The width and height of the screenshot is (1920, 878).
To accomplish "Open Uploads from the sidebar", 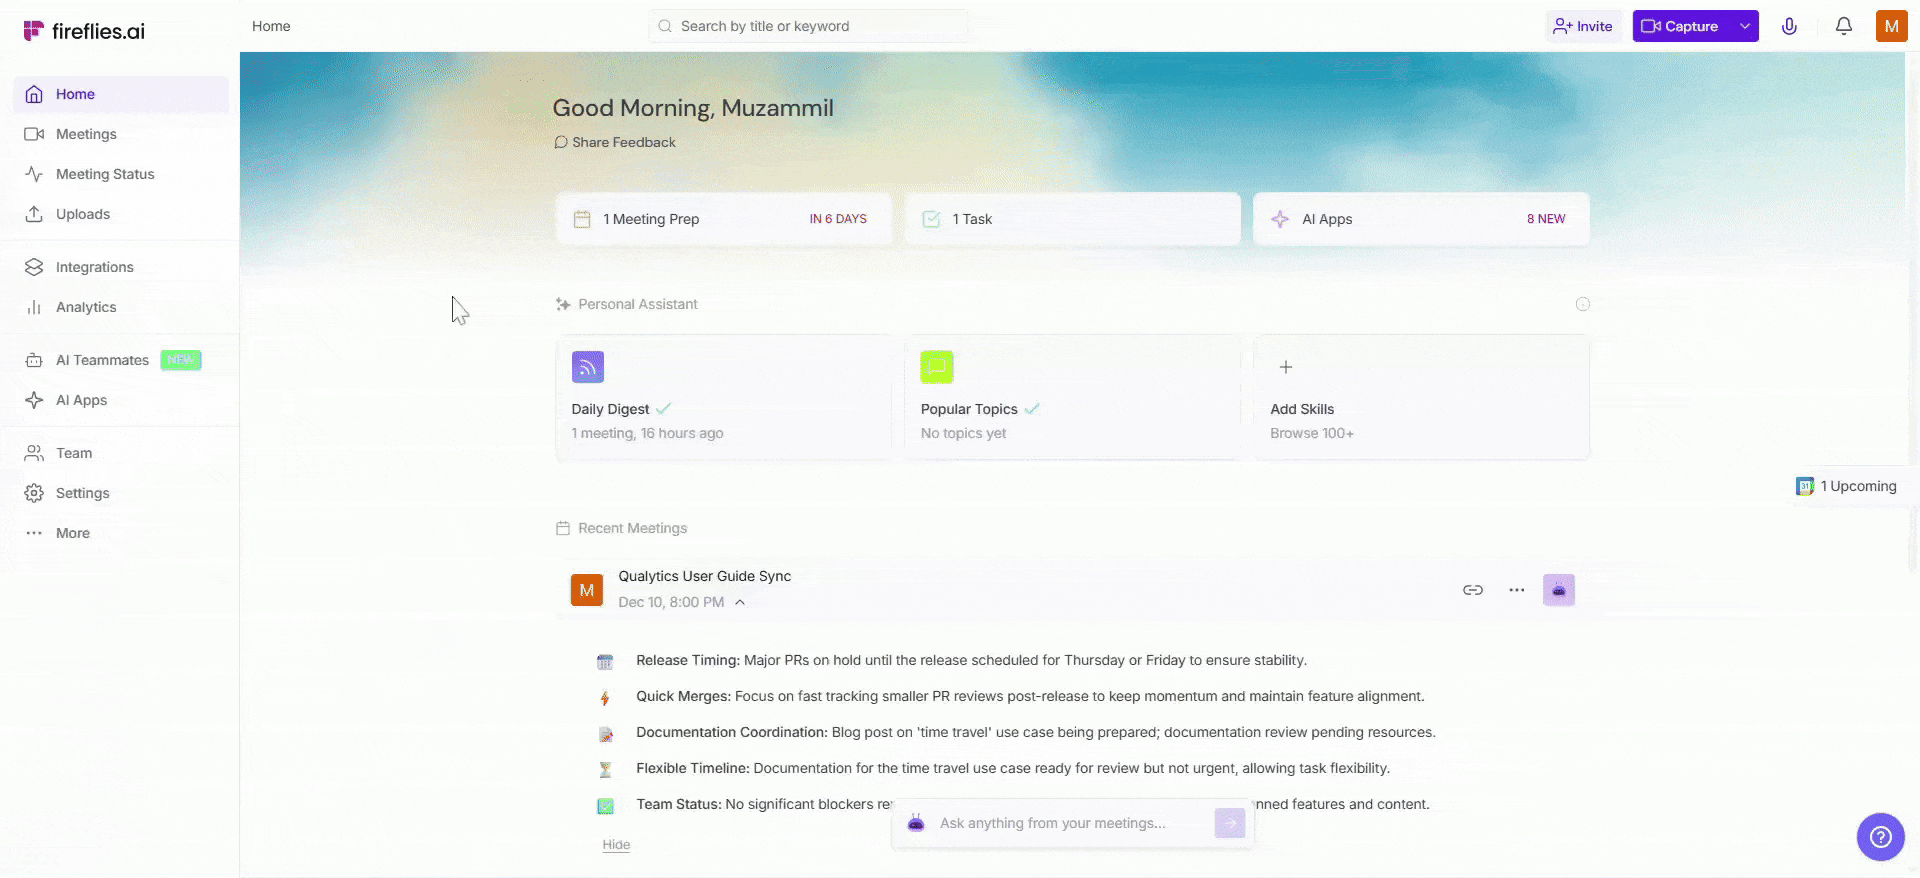I will (121, 214).
